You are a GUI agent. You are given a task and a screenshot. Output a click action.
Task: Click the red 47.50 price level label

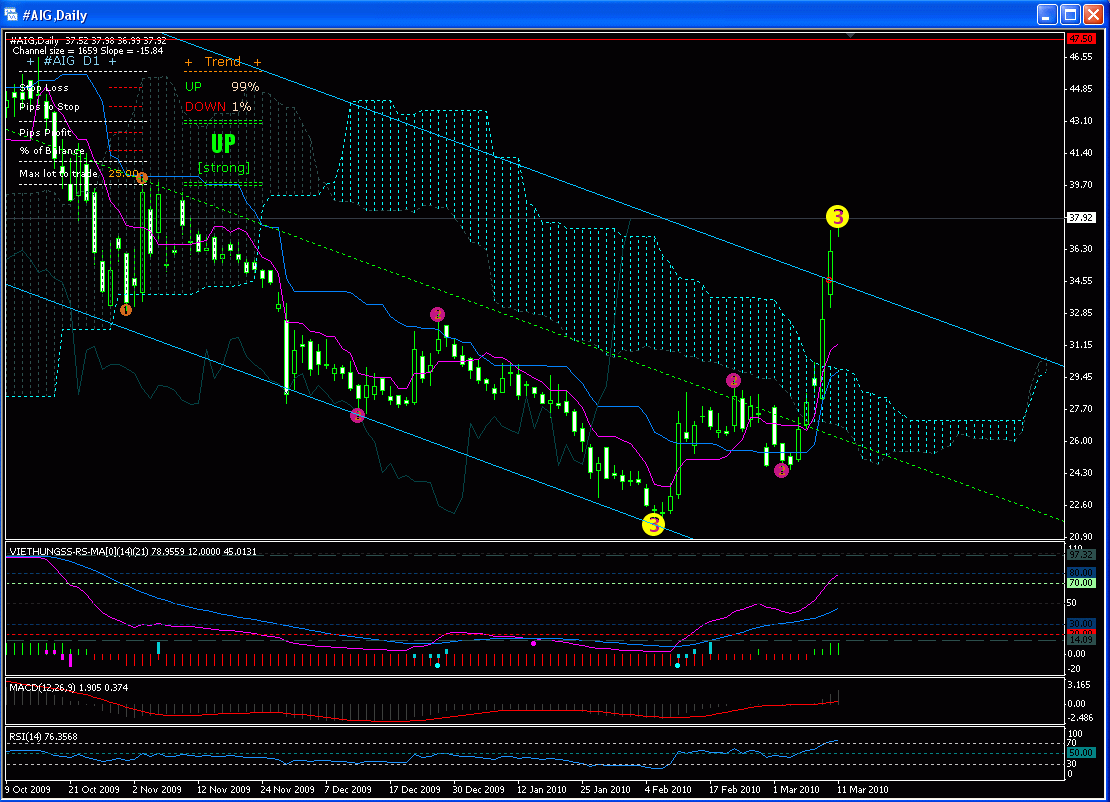pos(1080,38)
